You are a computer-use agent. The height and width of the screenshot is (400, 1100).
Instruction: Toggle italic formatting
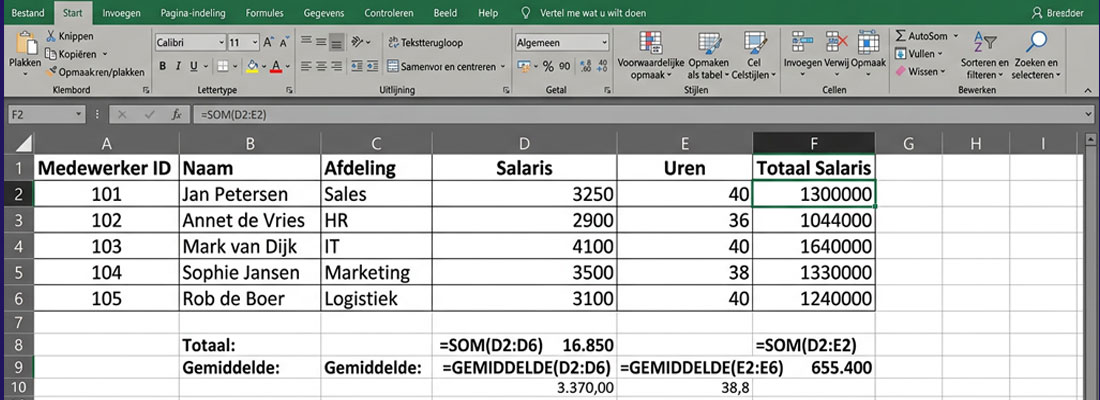tap(179, 67)
